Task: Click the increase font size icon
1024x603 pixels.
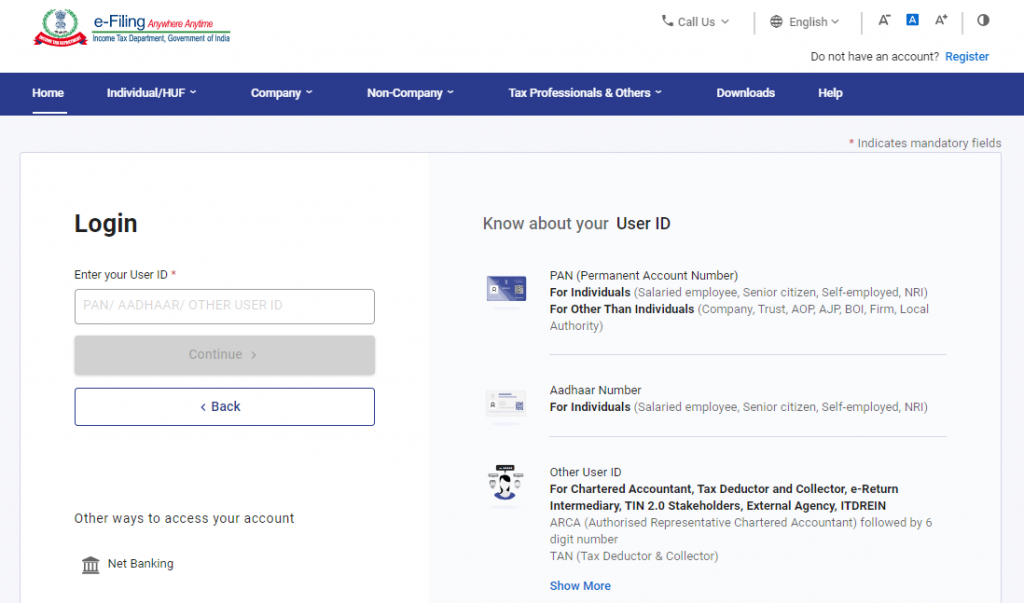Action: (941, 20)
